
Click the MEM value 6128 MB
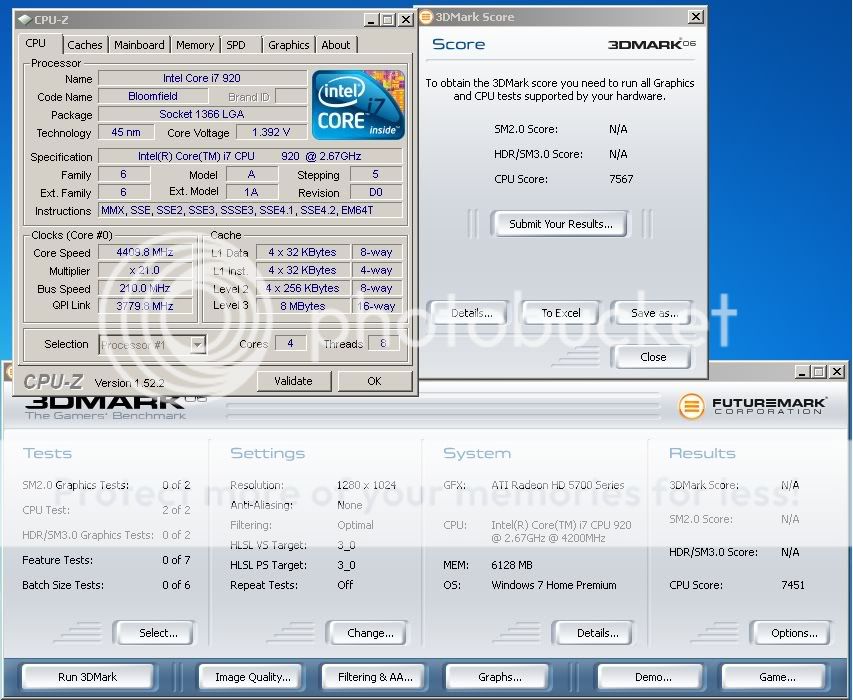pyautogui.click(x=511, y=565)
